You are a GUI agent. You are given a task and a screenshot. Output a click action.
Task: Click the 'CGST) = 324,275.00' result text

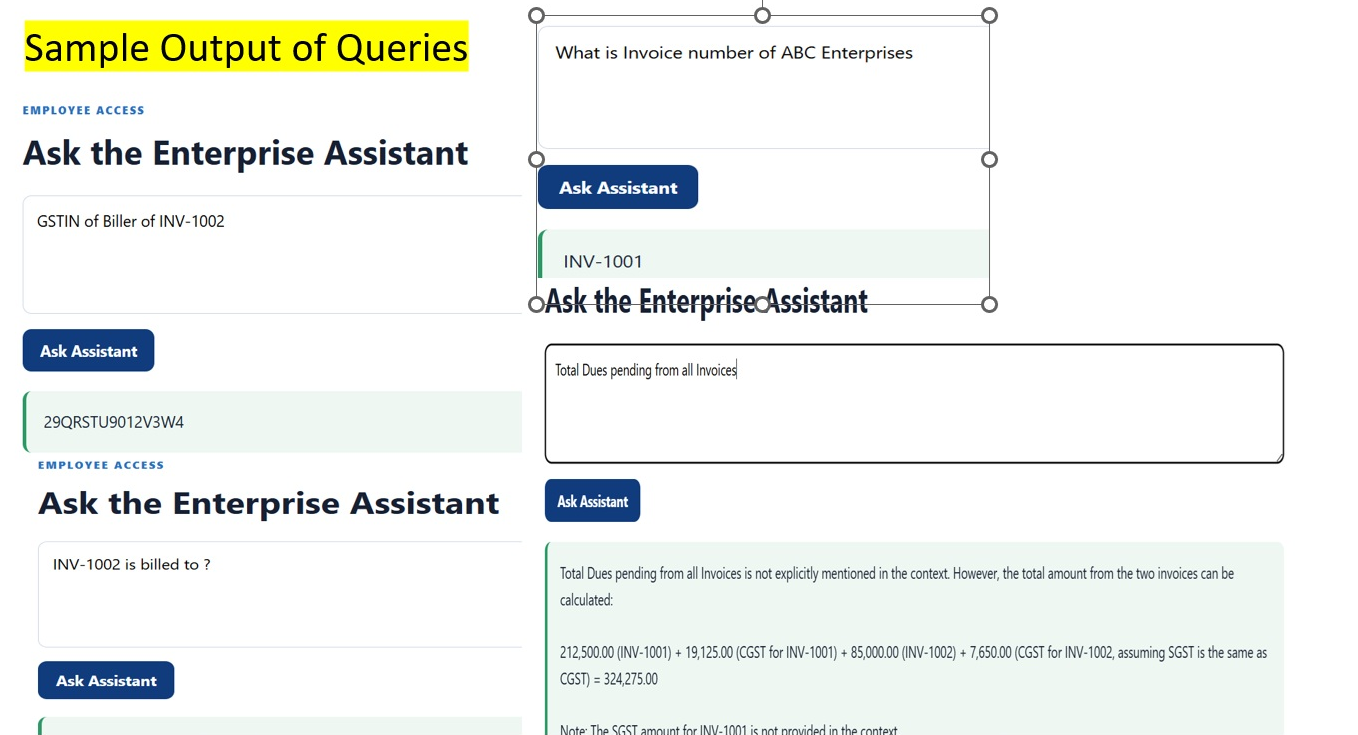click(x=609, y=679)
